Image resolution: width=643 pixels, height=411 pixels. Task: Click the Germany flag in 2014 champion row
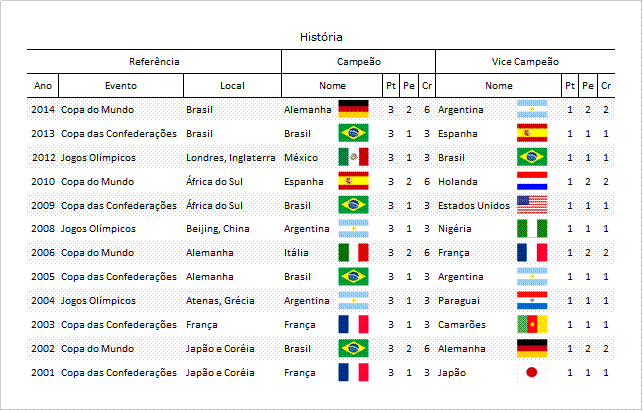coord(353,109)
